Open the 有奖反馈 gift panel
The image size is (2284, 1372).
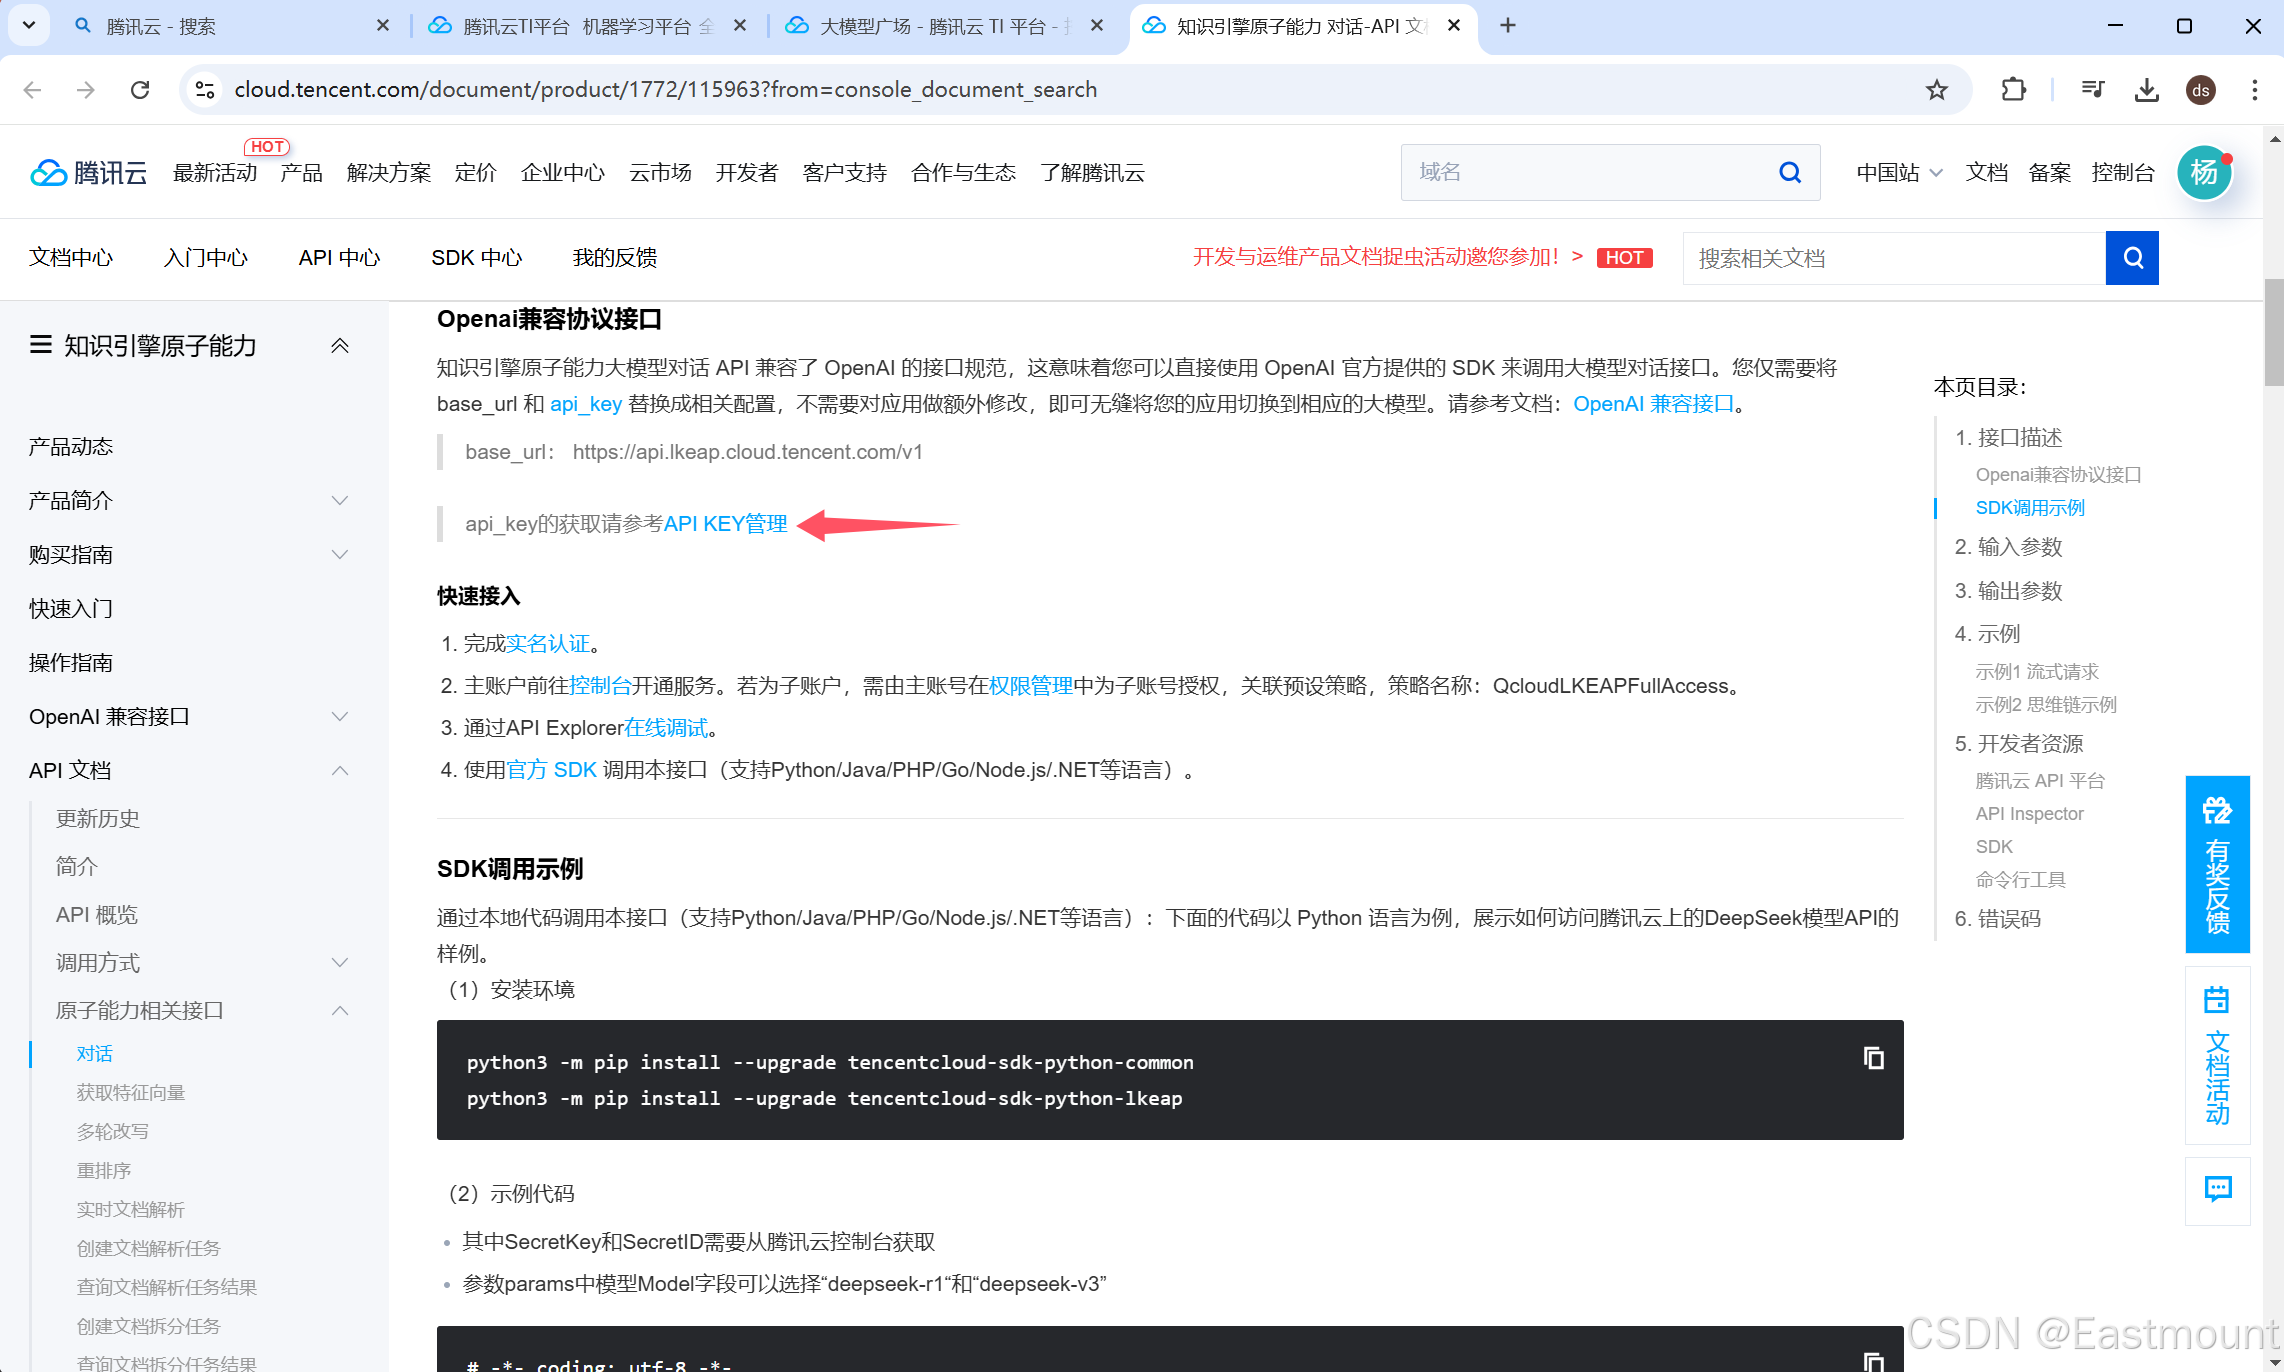(x=2217, y=864)
